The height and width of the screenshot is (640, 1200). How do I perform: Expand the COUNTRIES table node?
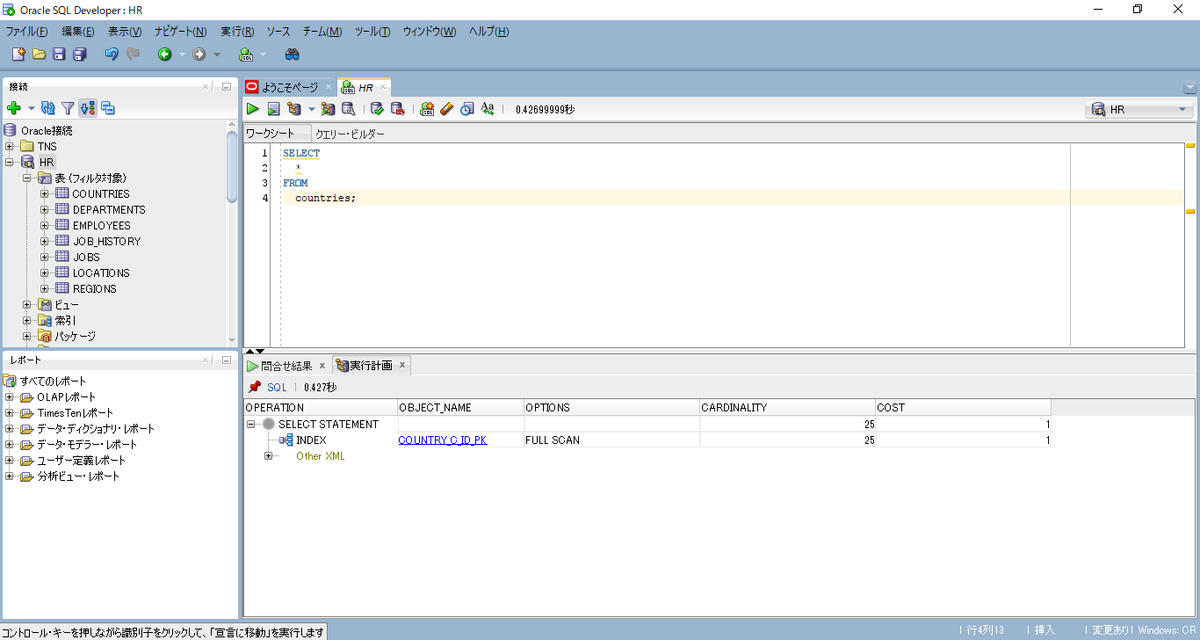(x=45, y=194)
